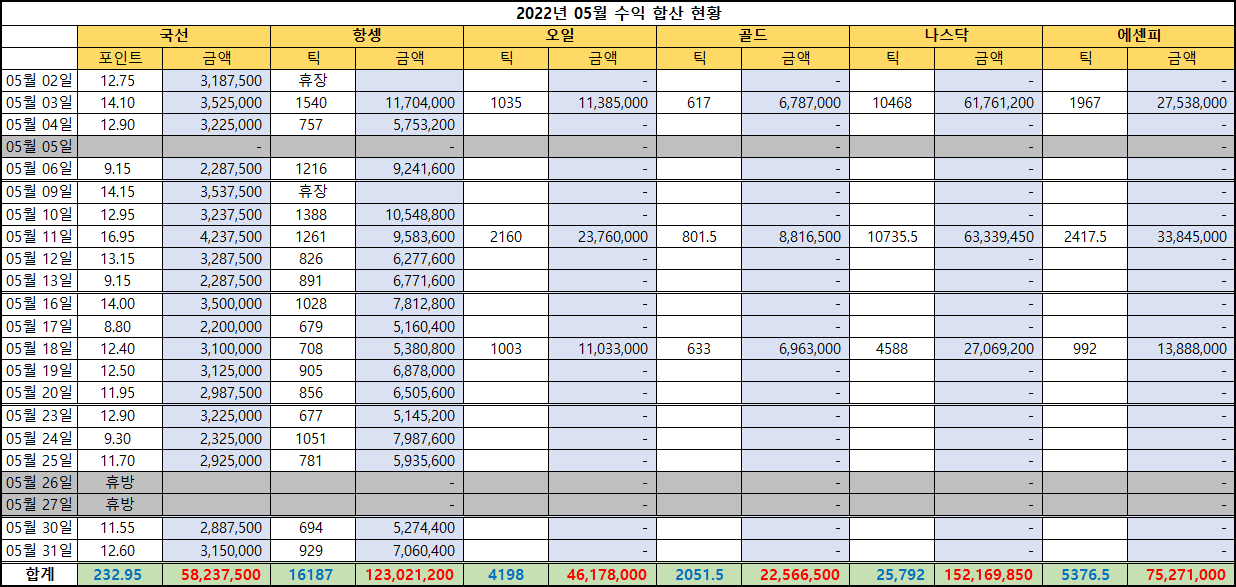Select the 국선 total amount 58,237,500
The width and height of the screenshot is (1236, 587).
pos(217,574)
